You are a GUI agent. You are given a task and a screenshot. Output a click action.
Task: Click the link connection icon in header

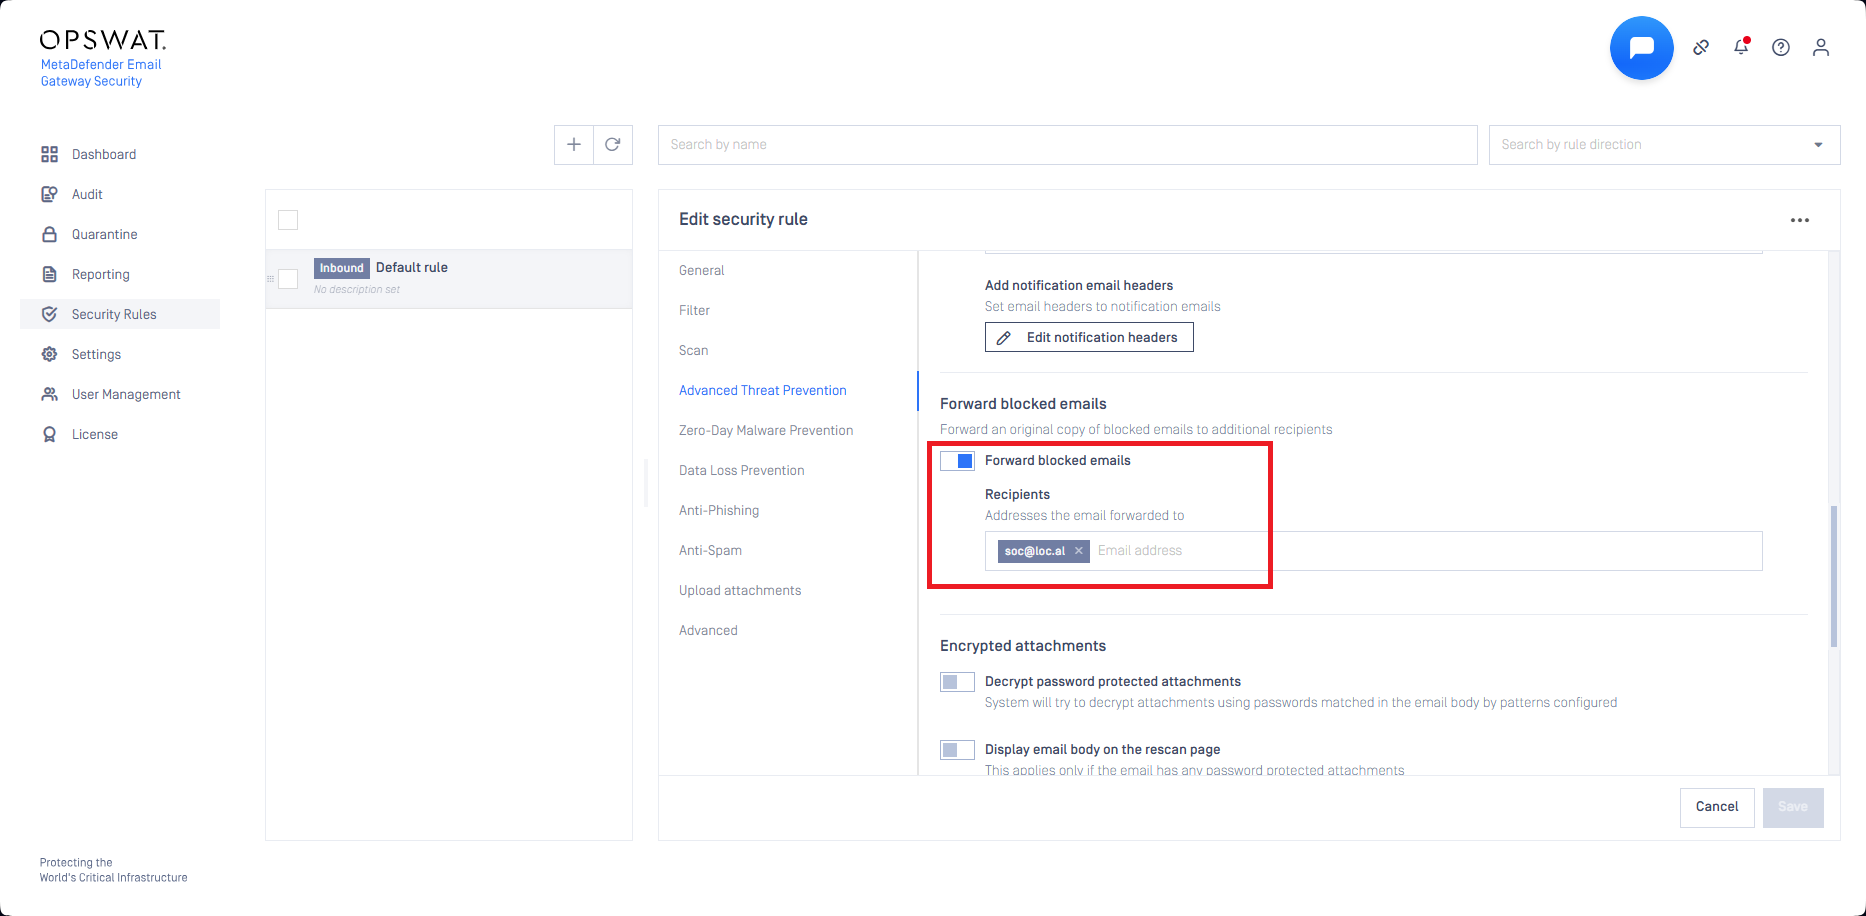1701,48
